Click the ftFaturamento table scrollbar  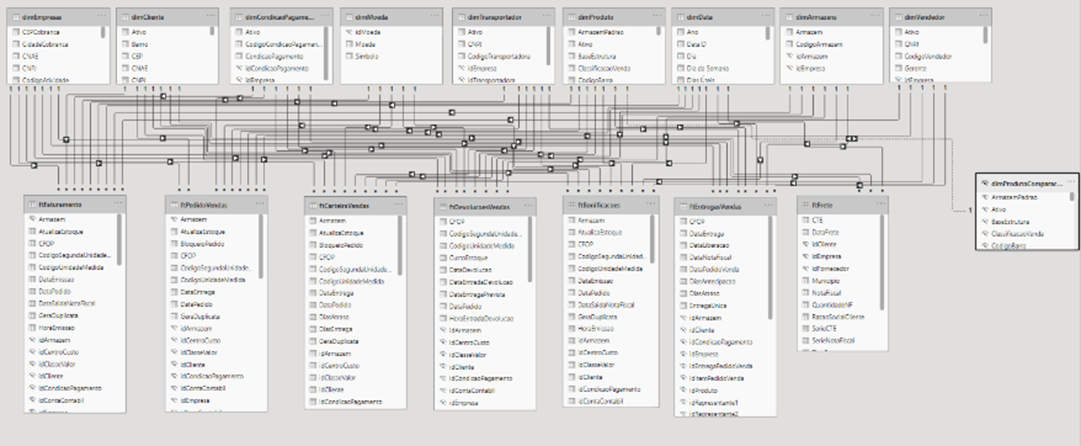[119, 240]
